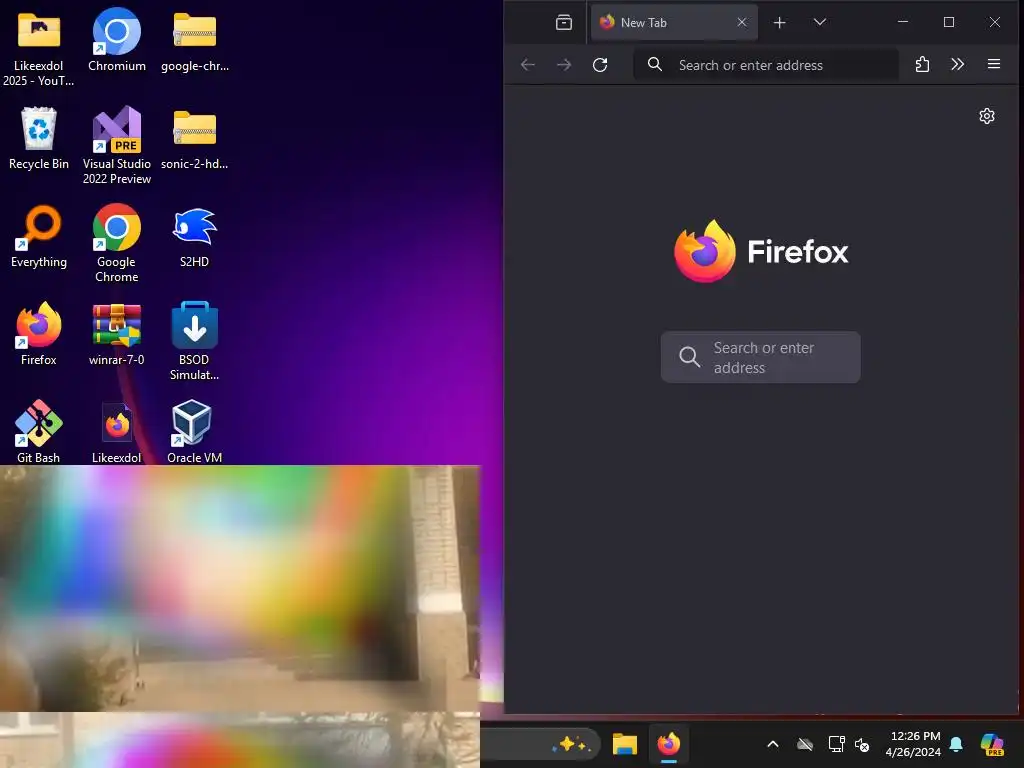1024x768 pixels.
Task: Launch the Chromium desktop shortcut
Action: tap(117, 40)
